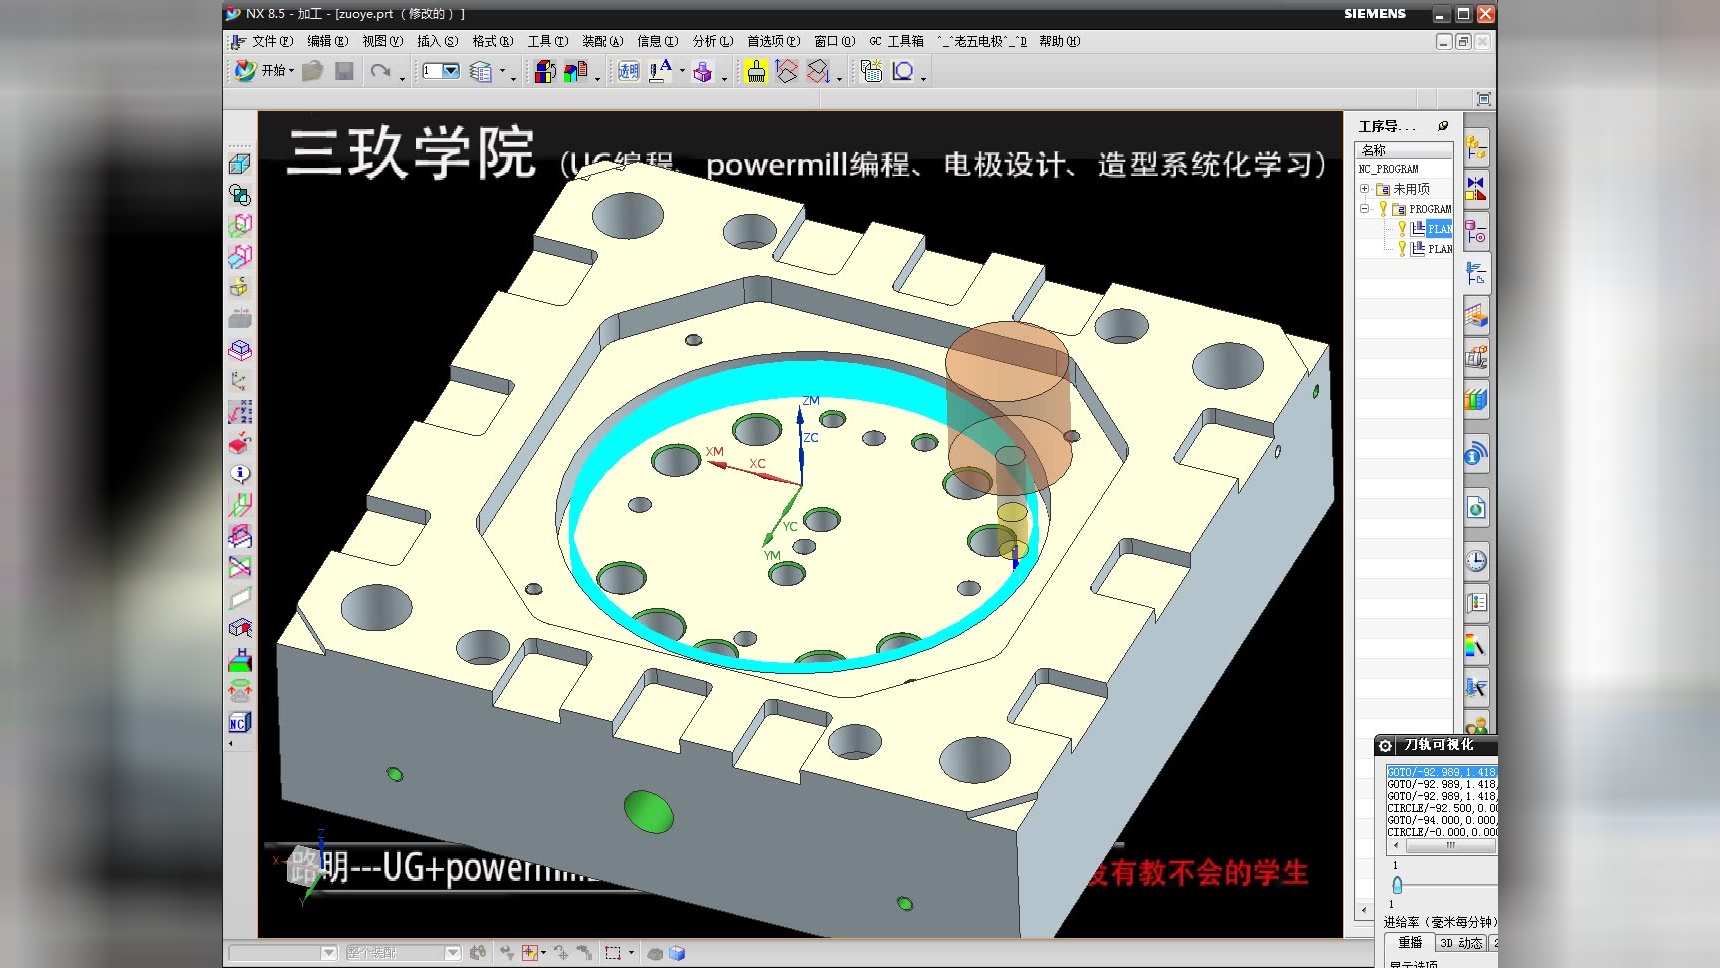Click the open file folder icon
Screen dimensions: 1720x968
[x=313, y=71]
